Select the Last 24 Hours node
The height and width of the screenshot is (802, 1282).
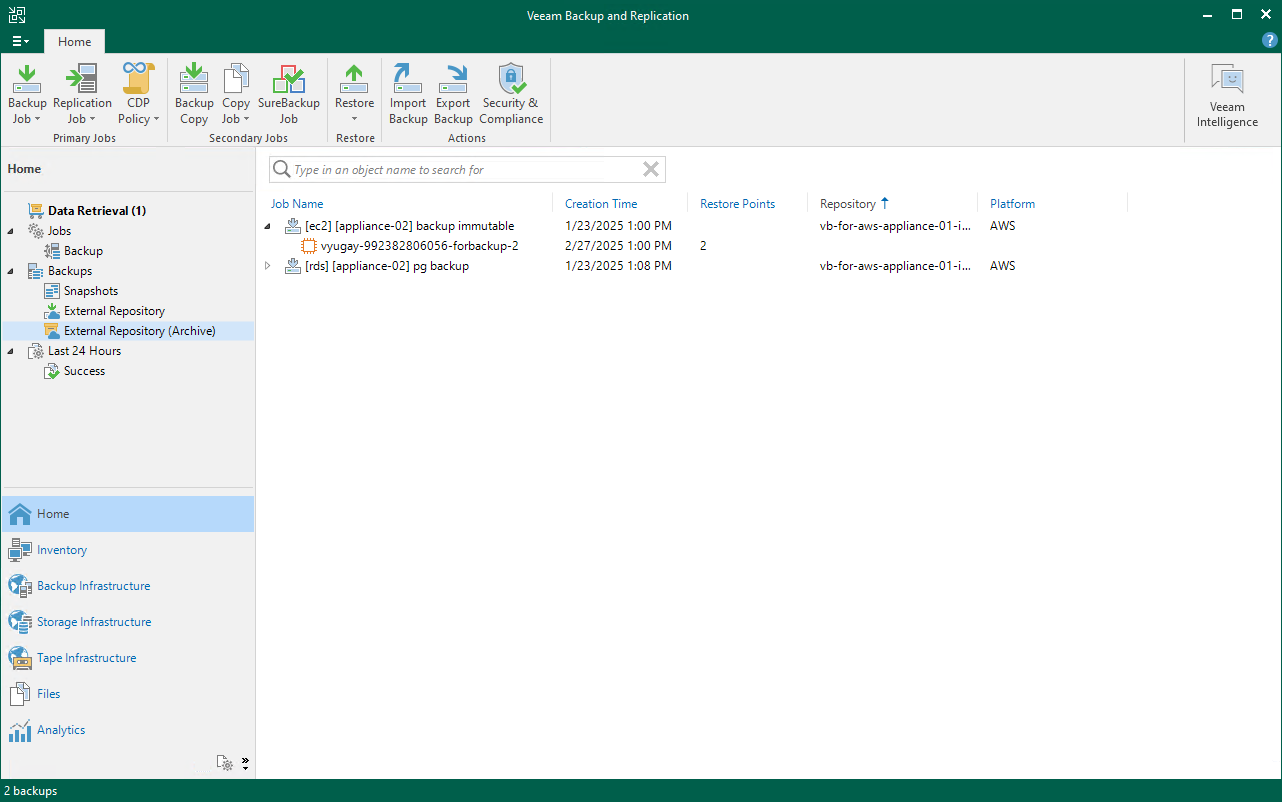click(x=84, y=351)
